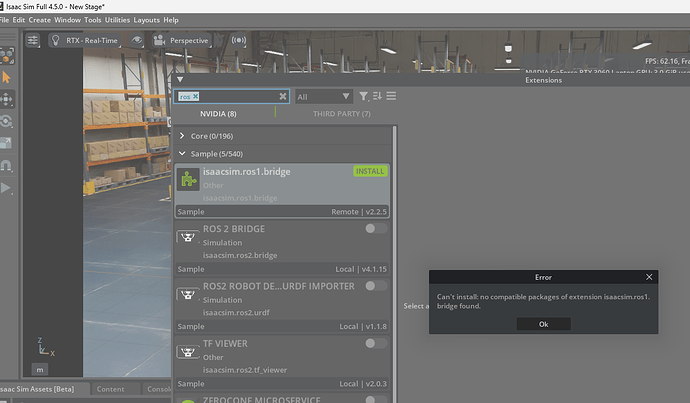Click the 'Remote | v2.2.5' version text
This screenshot has width=690, height=403.
point(359,212)
